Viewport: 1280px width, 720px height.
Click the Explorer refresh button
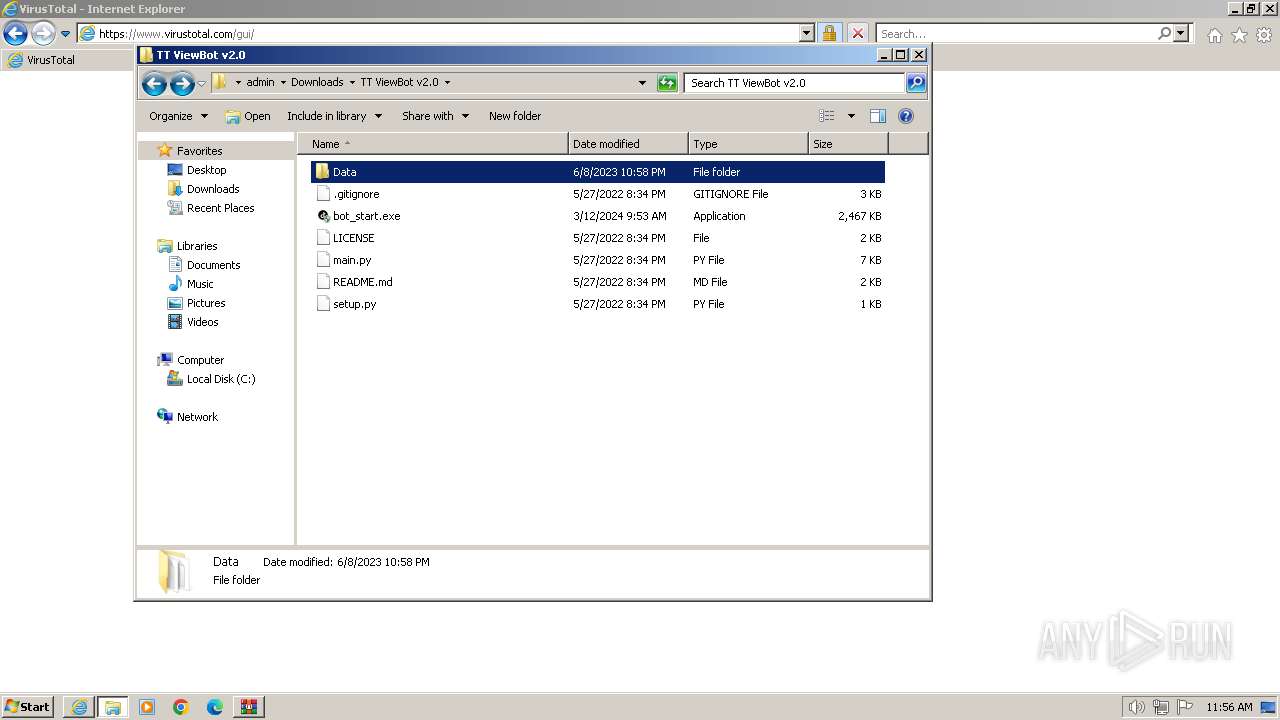pos(667,83)
